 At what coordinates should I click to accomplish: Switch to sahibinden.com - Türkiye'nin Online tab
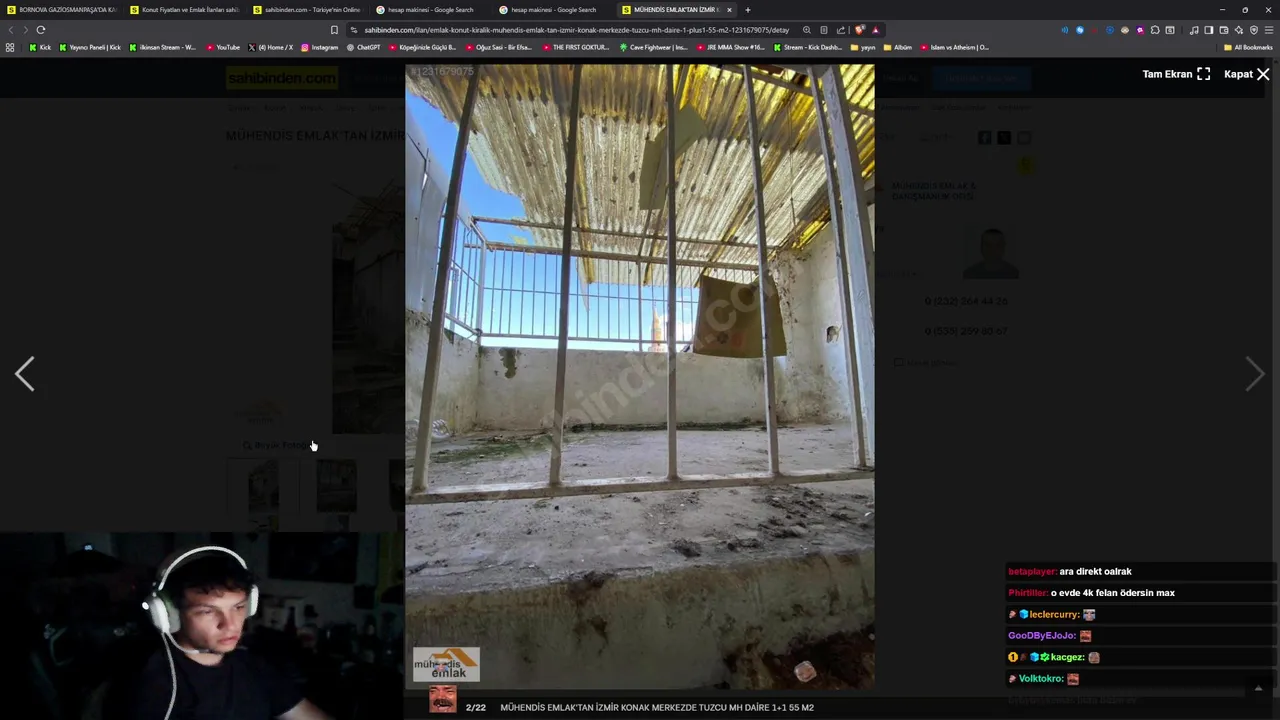point(307,10)
